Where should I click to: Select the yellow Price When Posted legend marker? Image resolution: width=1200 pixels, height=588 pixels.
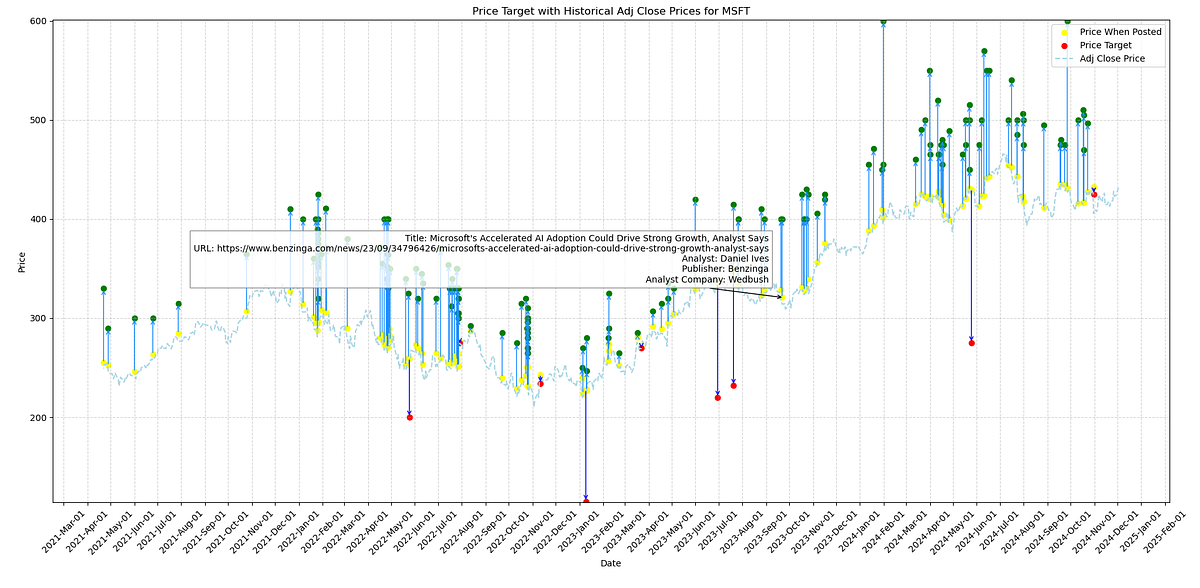tap(1064, 31)
